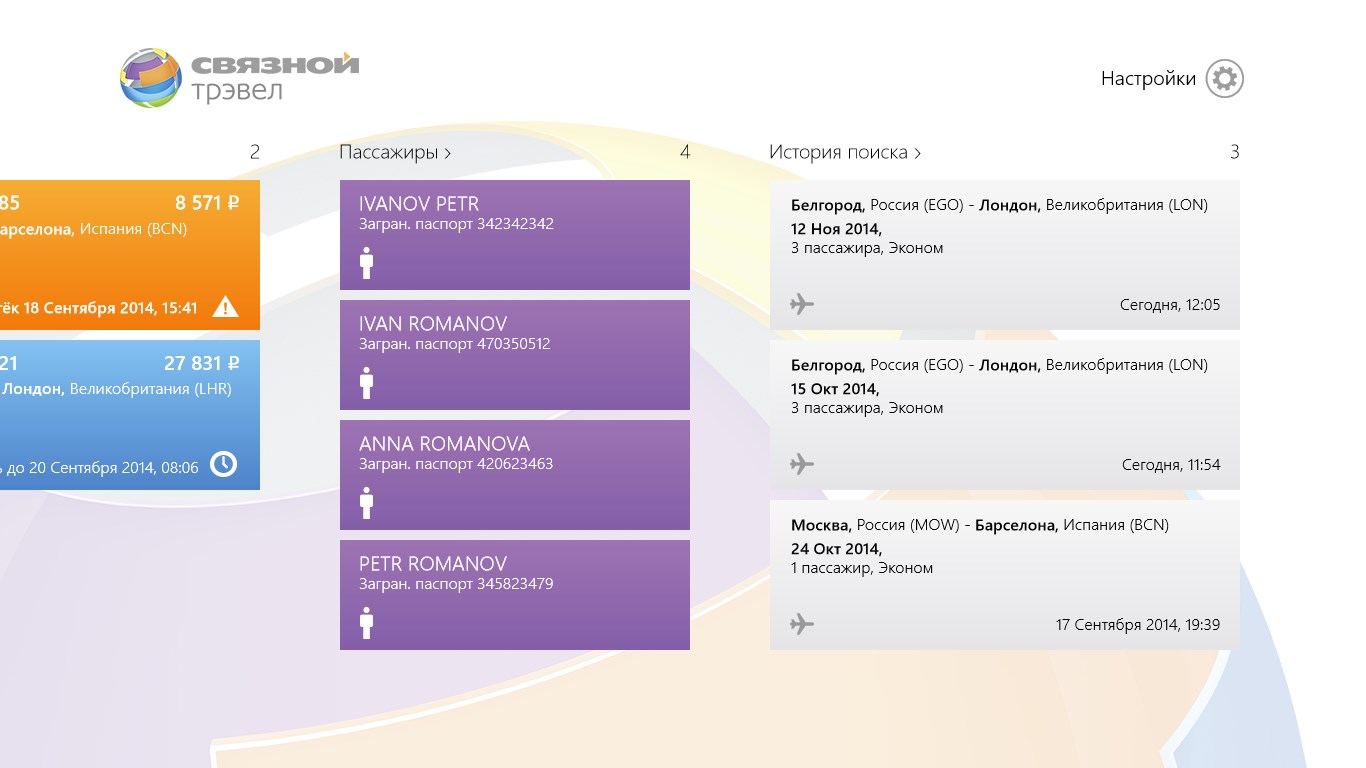The width and height of the screenshot is (1366, 768).
Task: Open the Белгород–Лондон route for 12 Ноя 2014
Action: point(999,205)
